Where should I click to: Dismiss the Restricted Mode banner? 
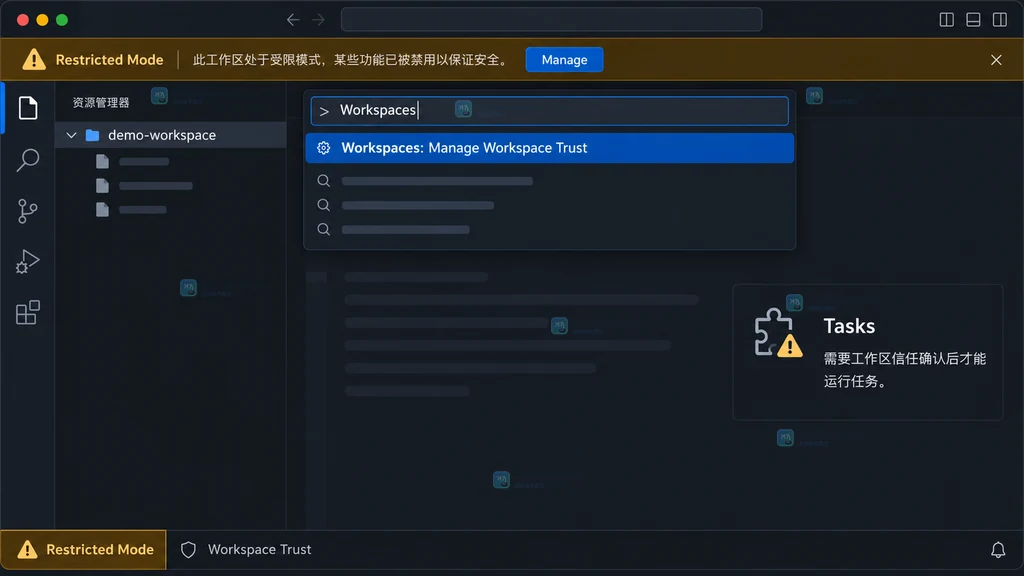996,59
